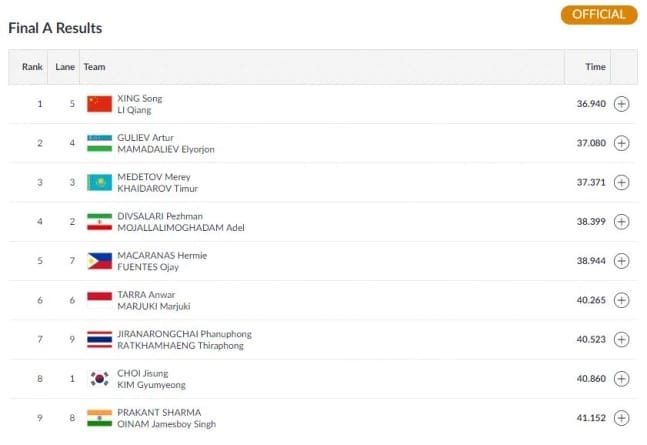Click the plus icon beside 38.944

(x=621, y=261)
